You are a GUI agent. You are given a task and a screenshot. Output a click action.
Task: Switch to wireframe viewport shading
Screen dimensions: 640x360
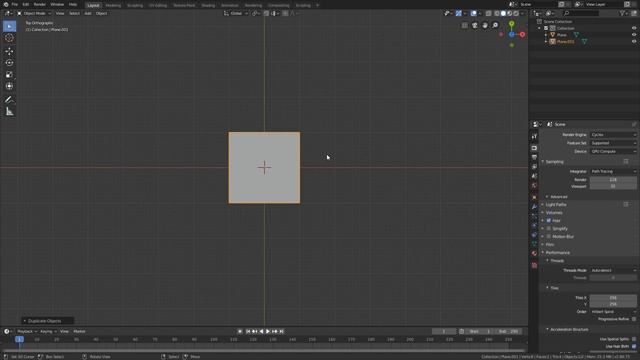497,13
